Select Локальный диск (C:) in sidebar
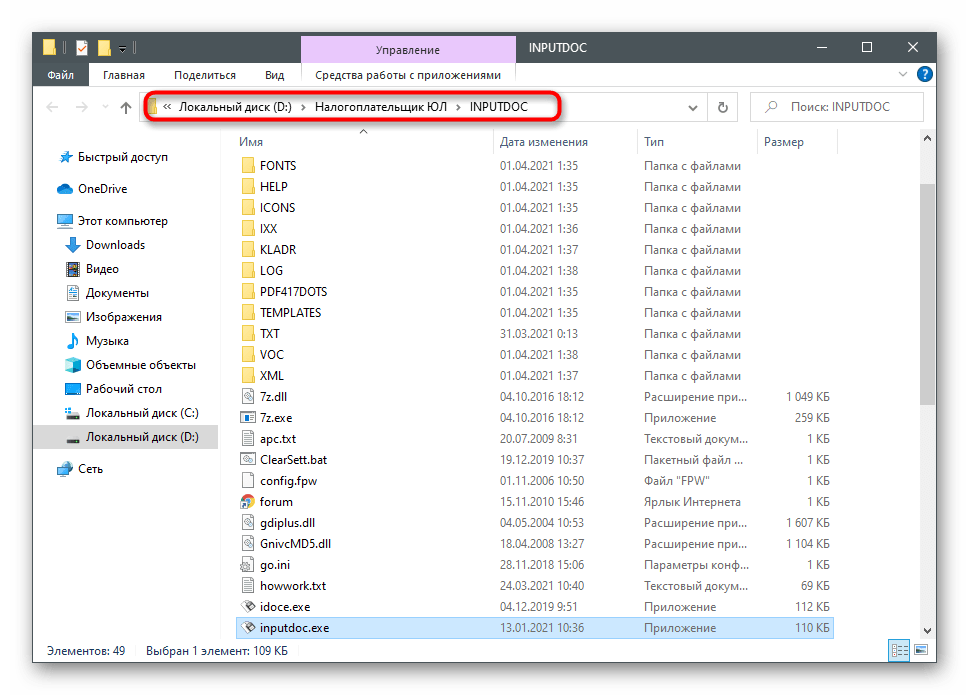This screenshot has width=969, height=695. (x=142, y=413)
